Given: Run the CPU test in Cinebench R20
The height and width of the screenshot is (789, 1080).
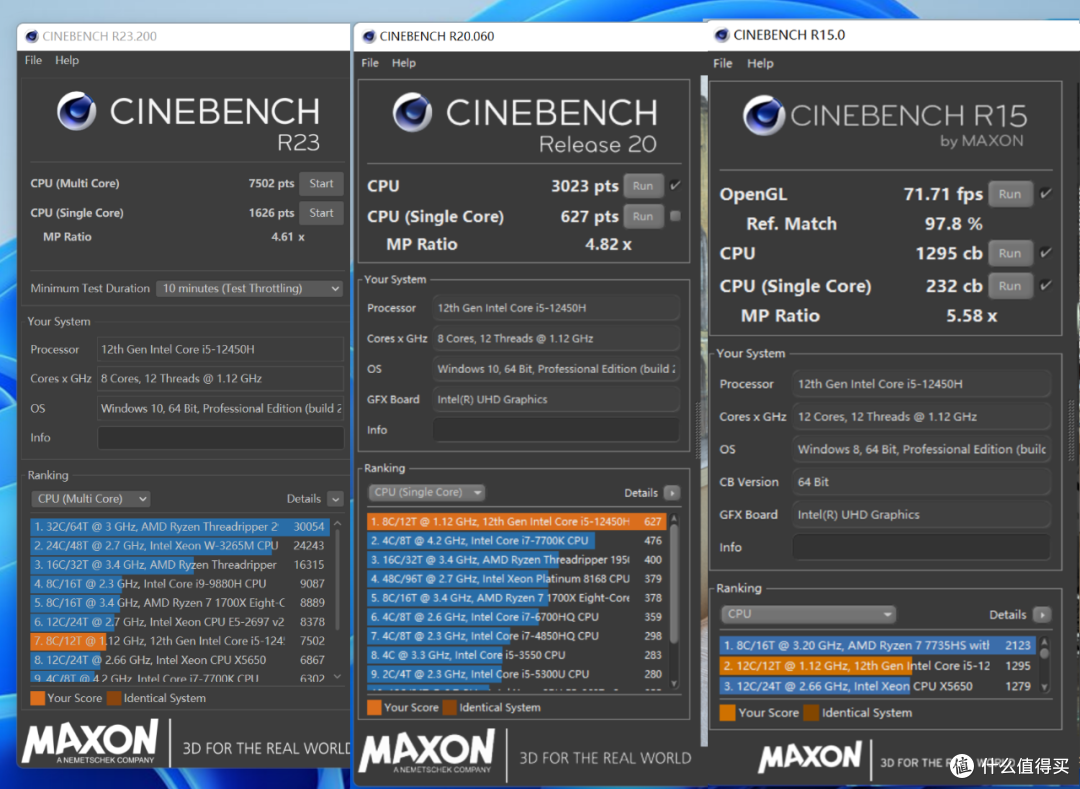Looking at the screenshot, I should click(643, 186).
